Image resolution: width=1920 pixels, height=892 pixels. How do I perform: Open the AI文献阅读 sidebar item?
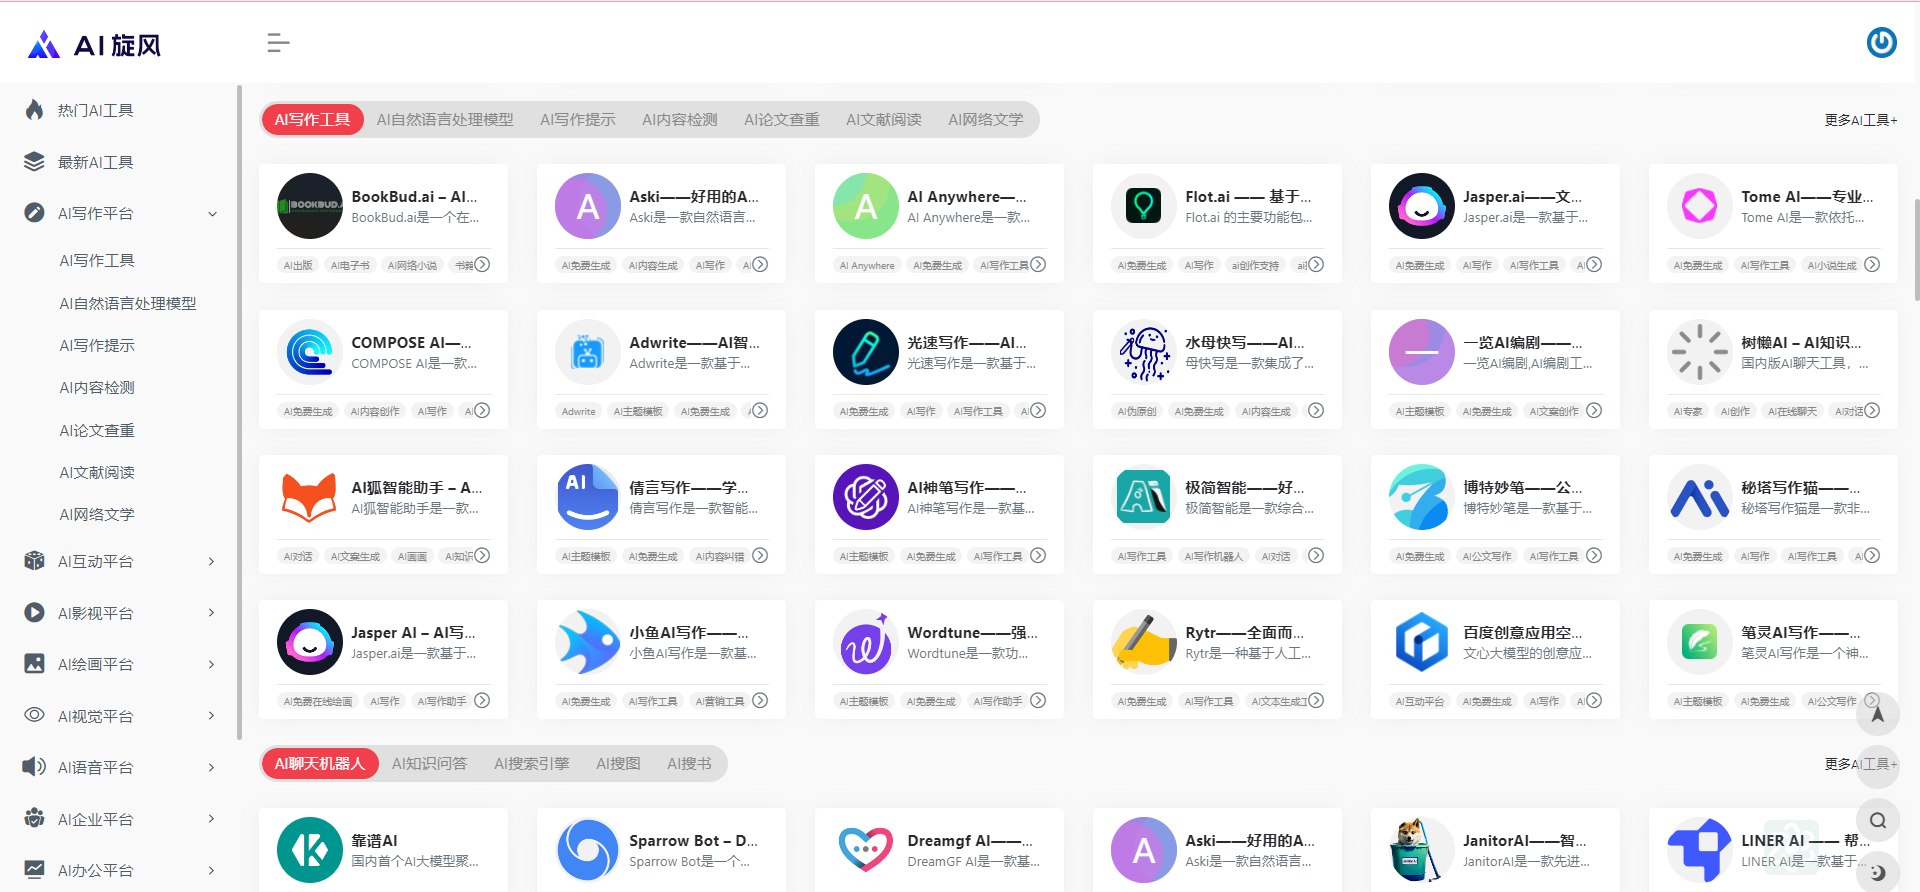pyautogui.click(x=97, y=472)
